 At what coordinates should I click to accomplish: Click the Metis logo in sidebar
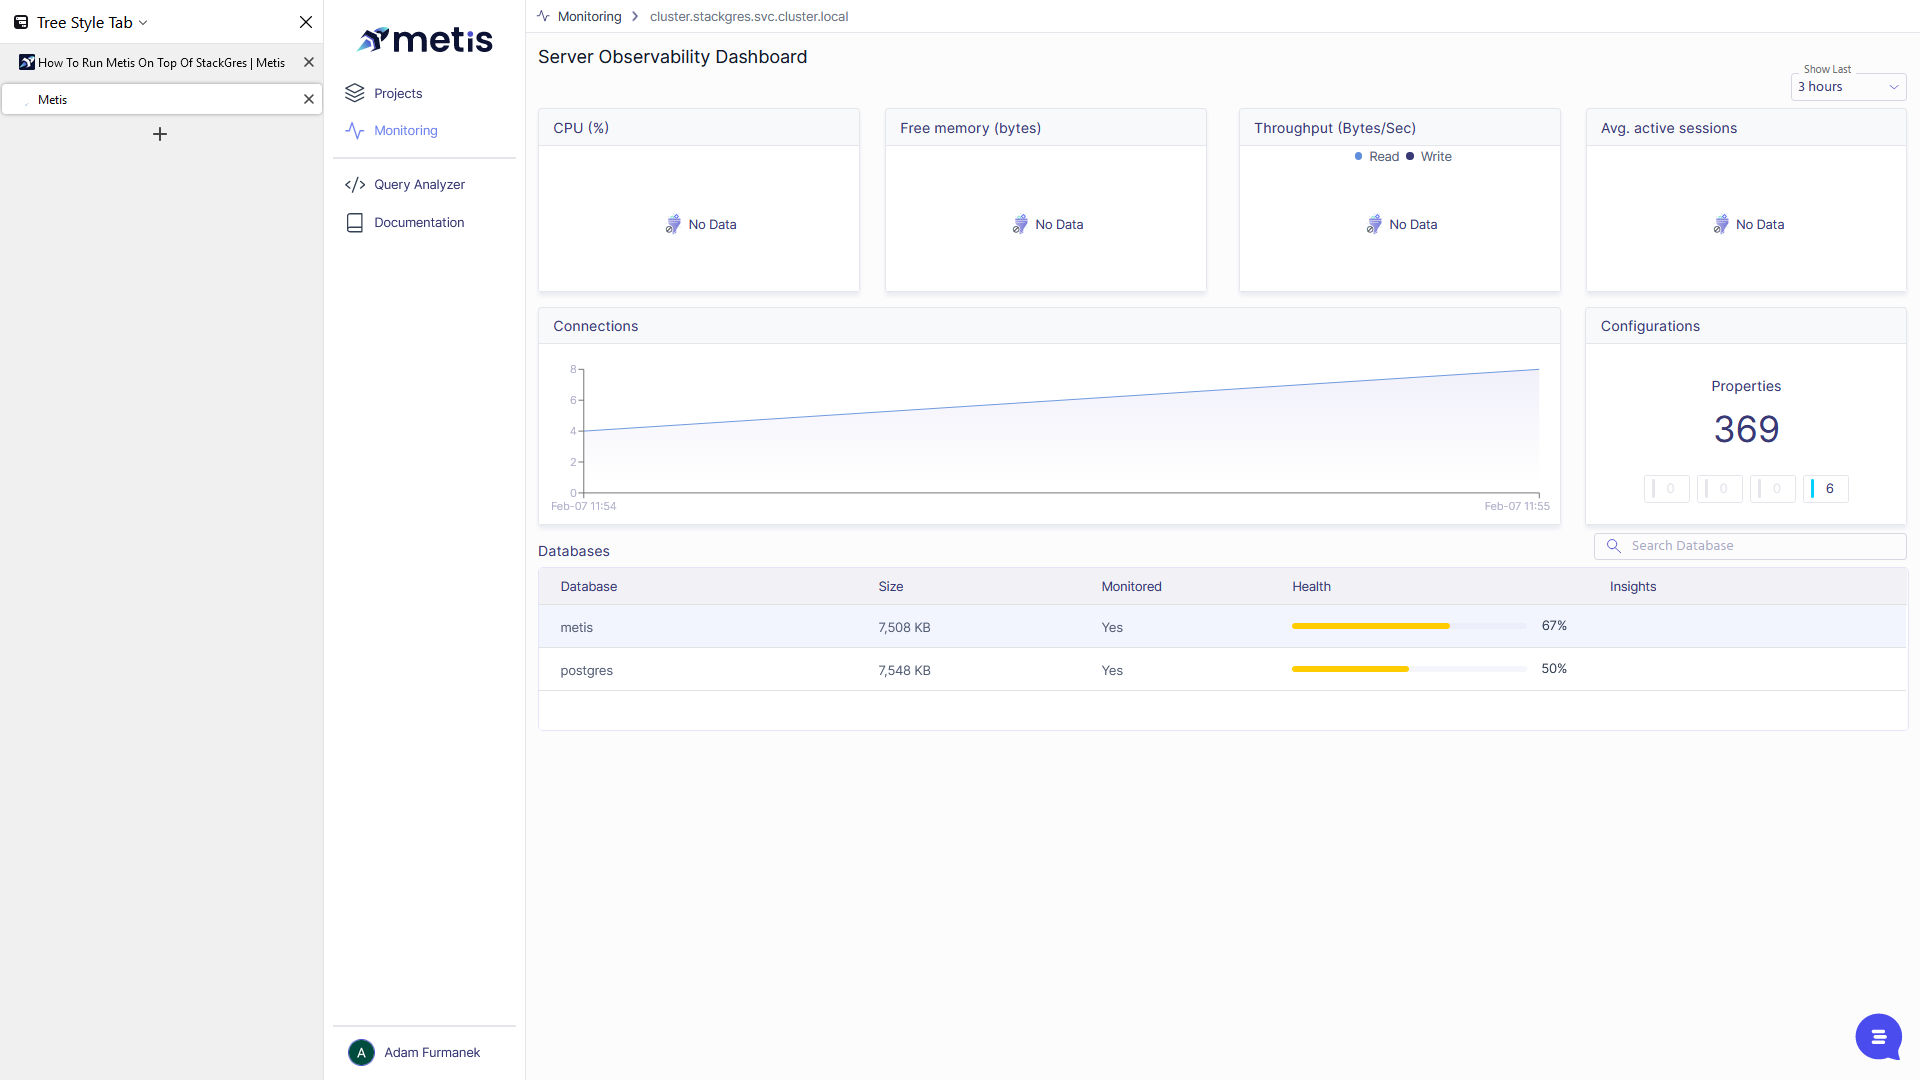click(x=425, y=40)
